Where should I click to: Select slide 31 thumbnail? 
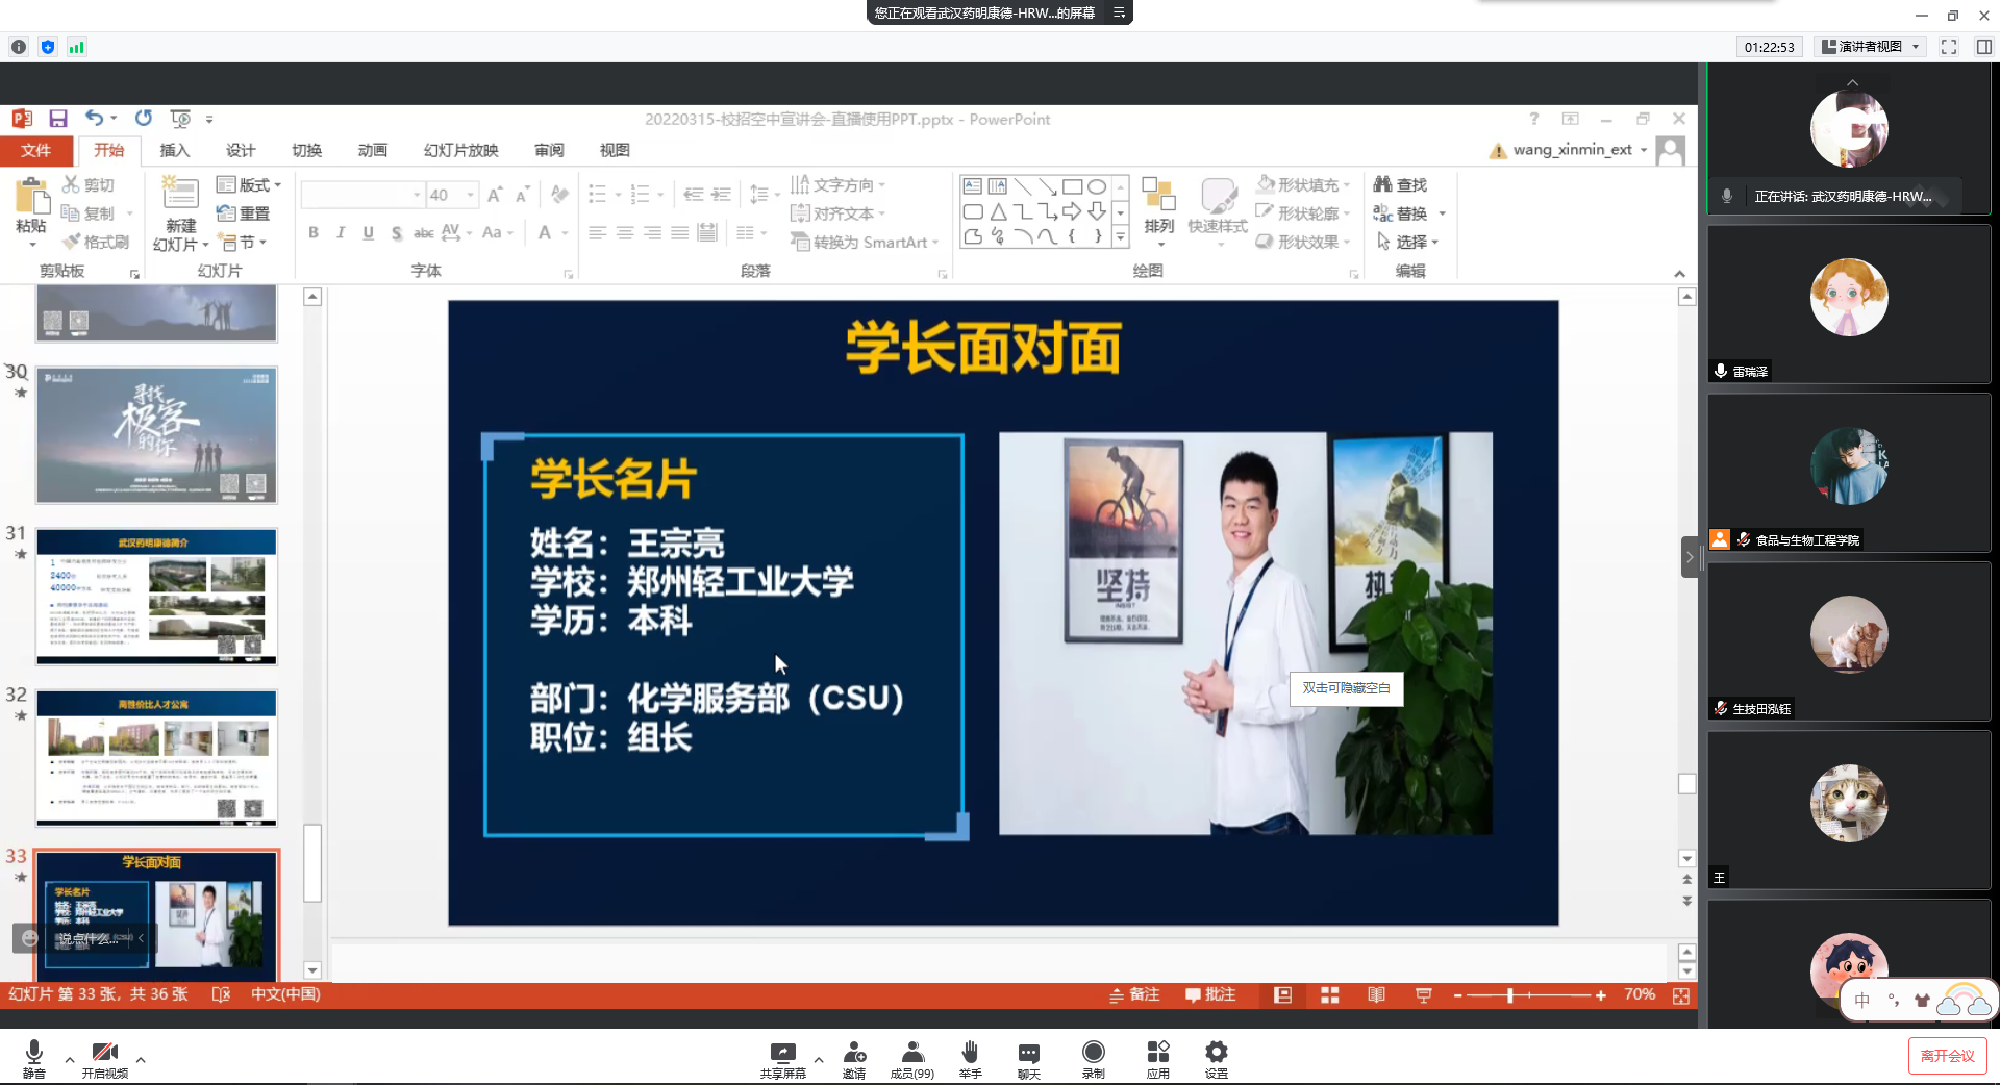[156, 596]
